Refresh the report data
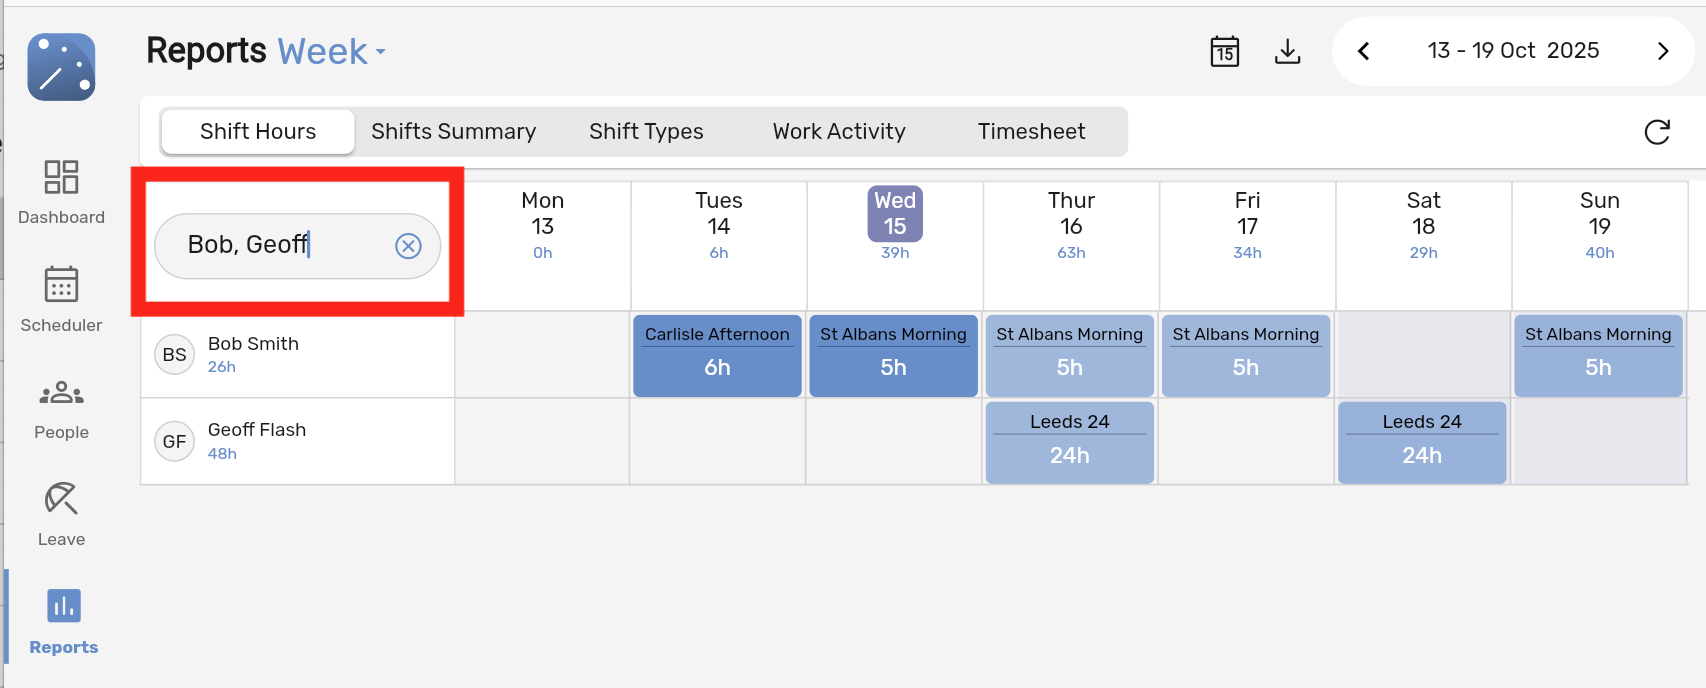This screenshot has height=688, width=1706. pos(1656,132)
